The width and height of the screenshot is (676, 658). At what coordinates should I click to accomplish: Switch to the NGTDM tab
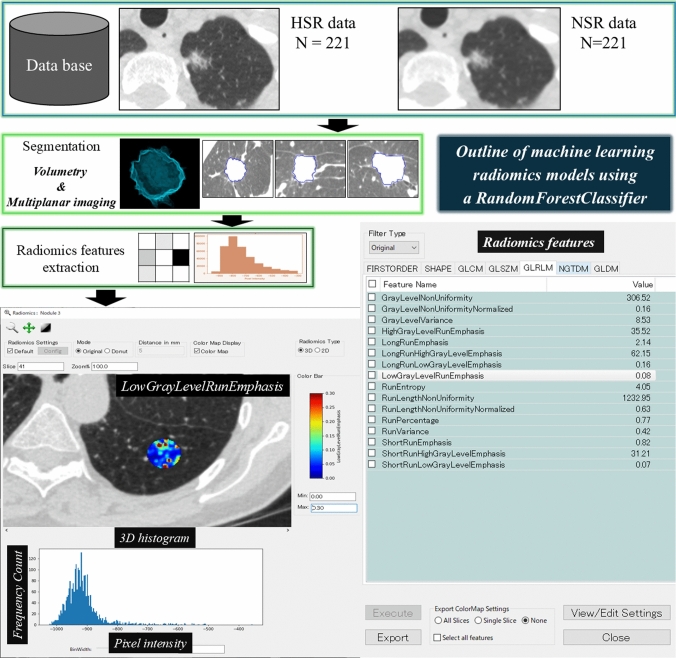coord(573,269)
